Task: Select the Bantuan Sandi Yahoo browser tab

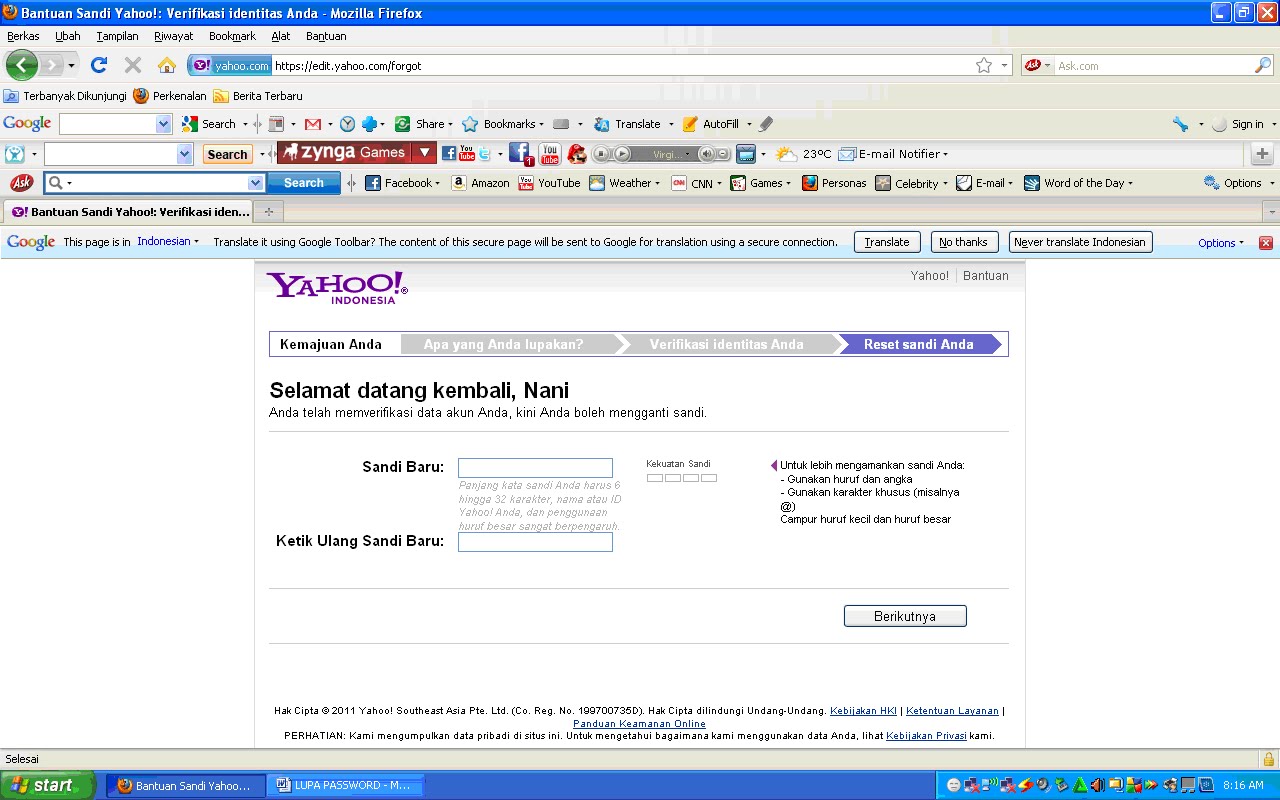Action: pos(127,212)
